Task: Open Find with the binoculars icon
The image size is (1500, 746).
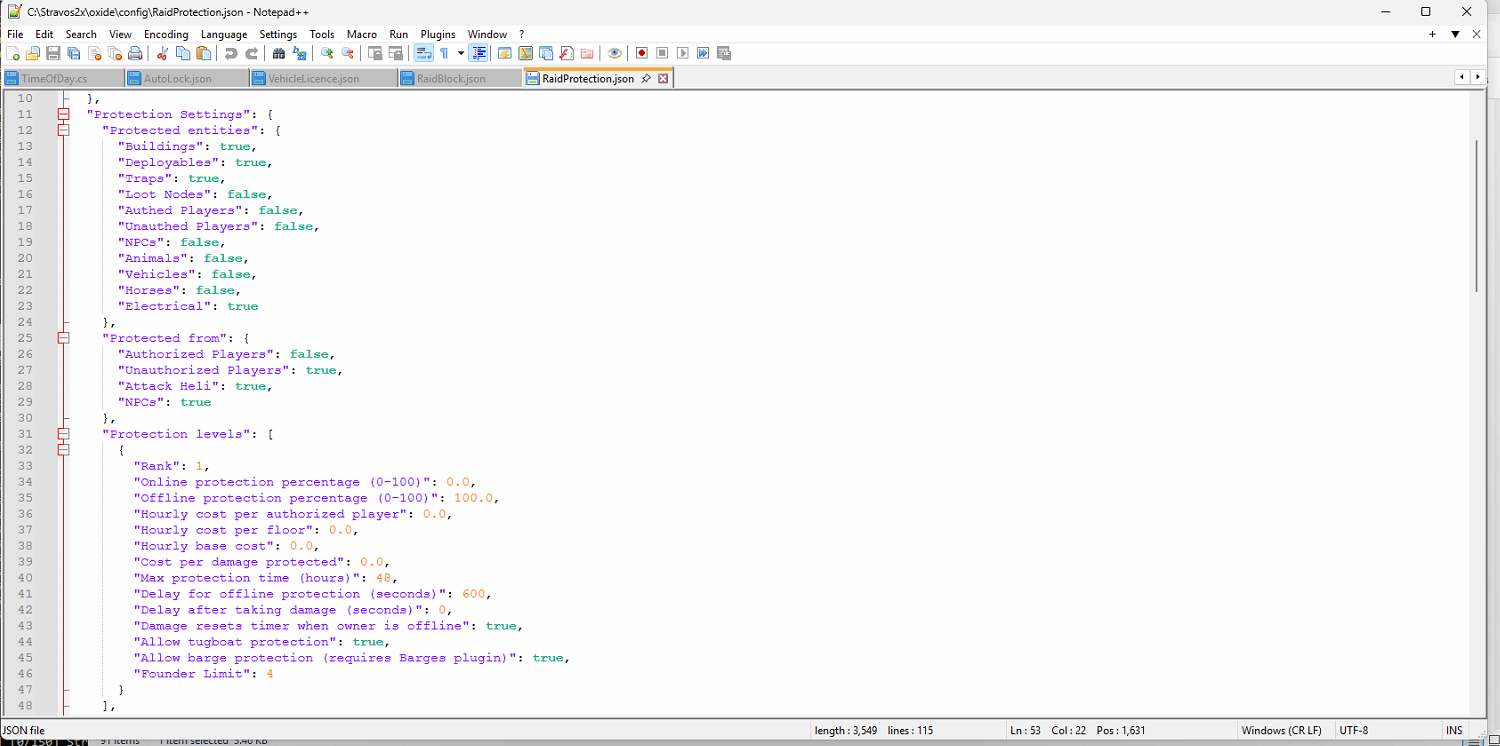Action: tap(279, 53)
